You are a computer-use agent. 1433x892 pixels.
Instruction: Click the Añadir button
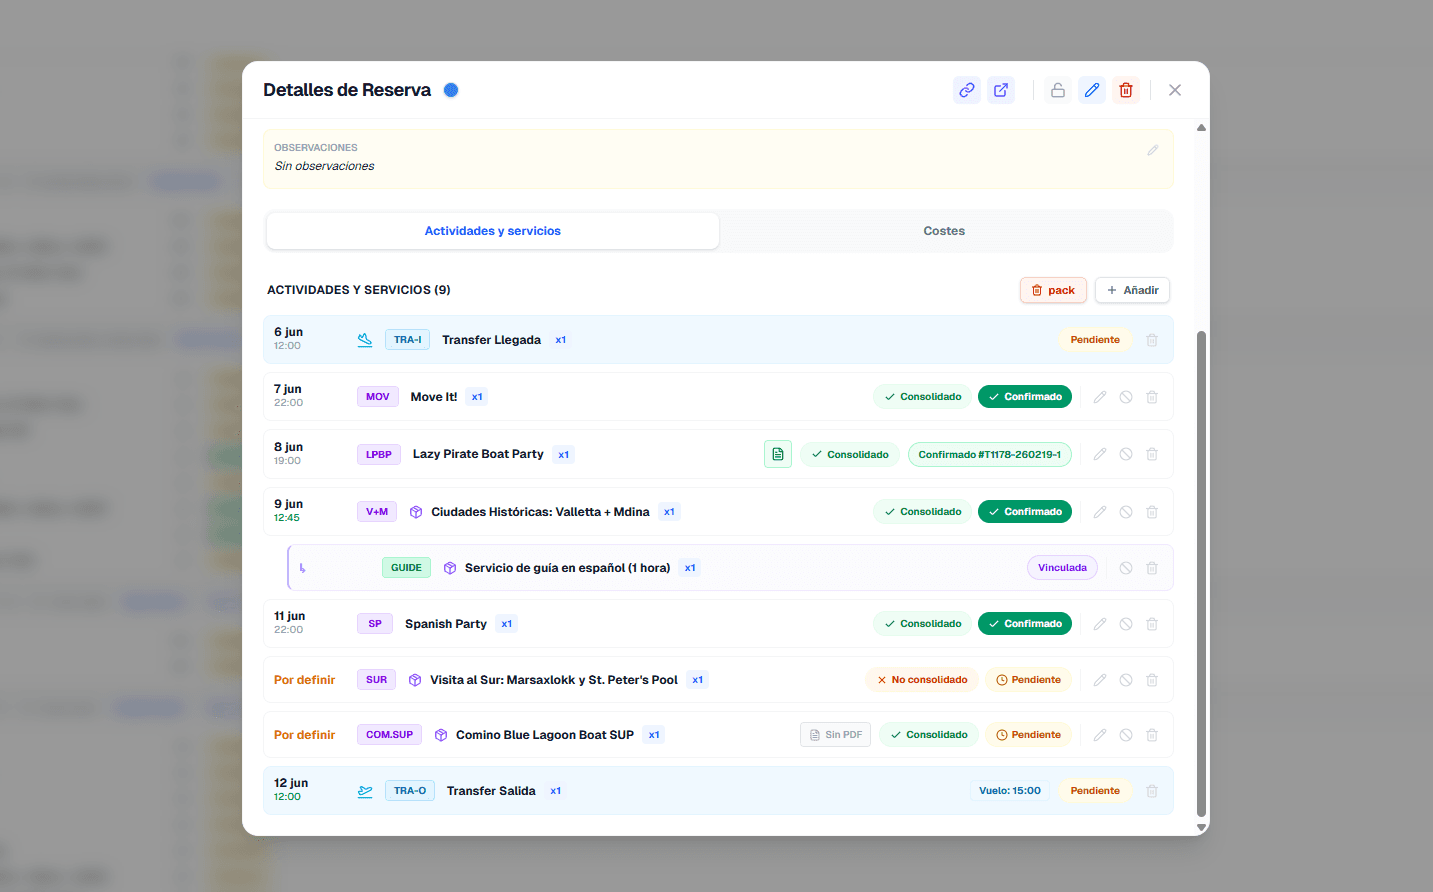click(x=1131, y=290)
